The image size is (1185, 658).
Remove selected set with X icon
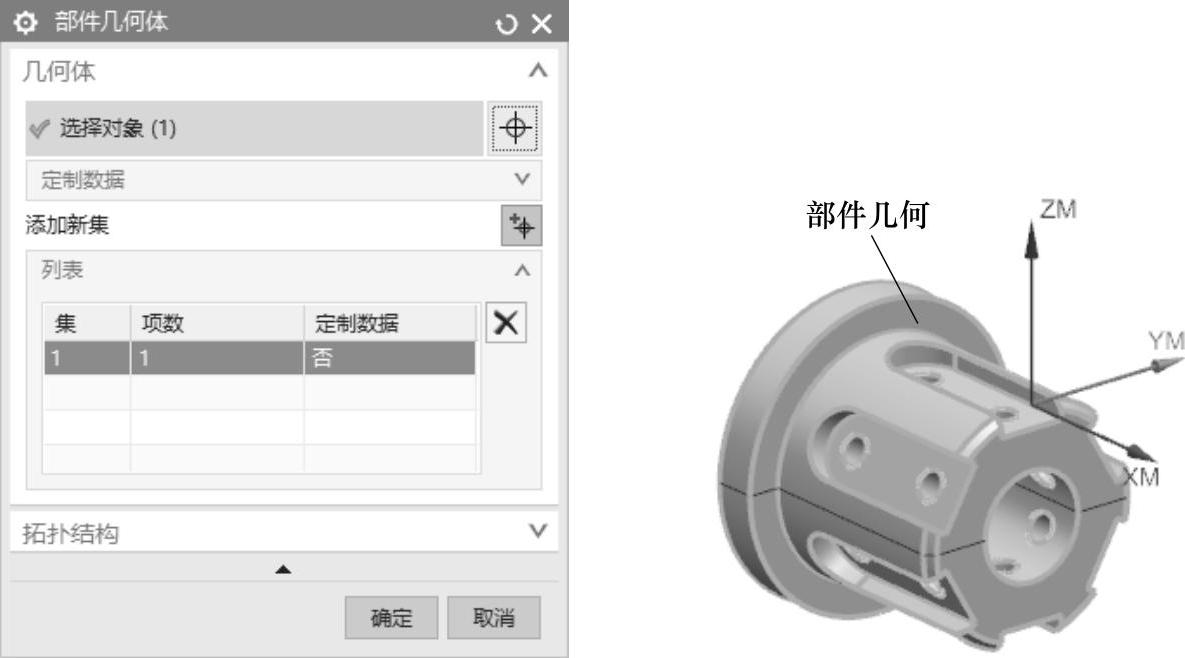pos(506,323)
